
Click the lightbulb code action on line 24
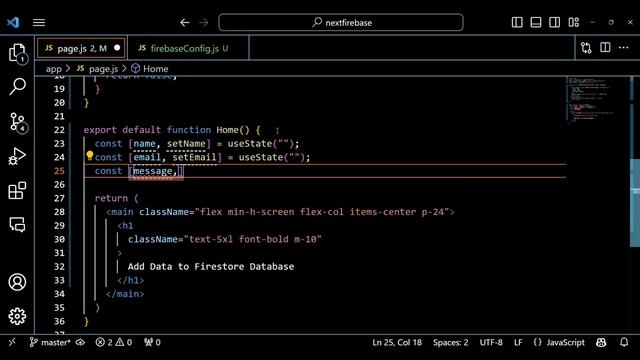pos(89,156)
